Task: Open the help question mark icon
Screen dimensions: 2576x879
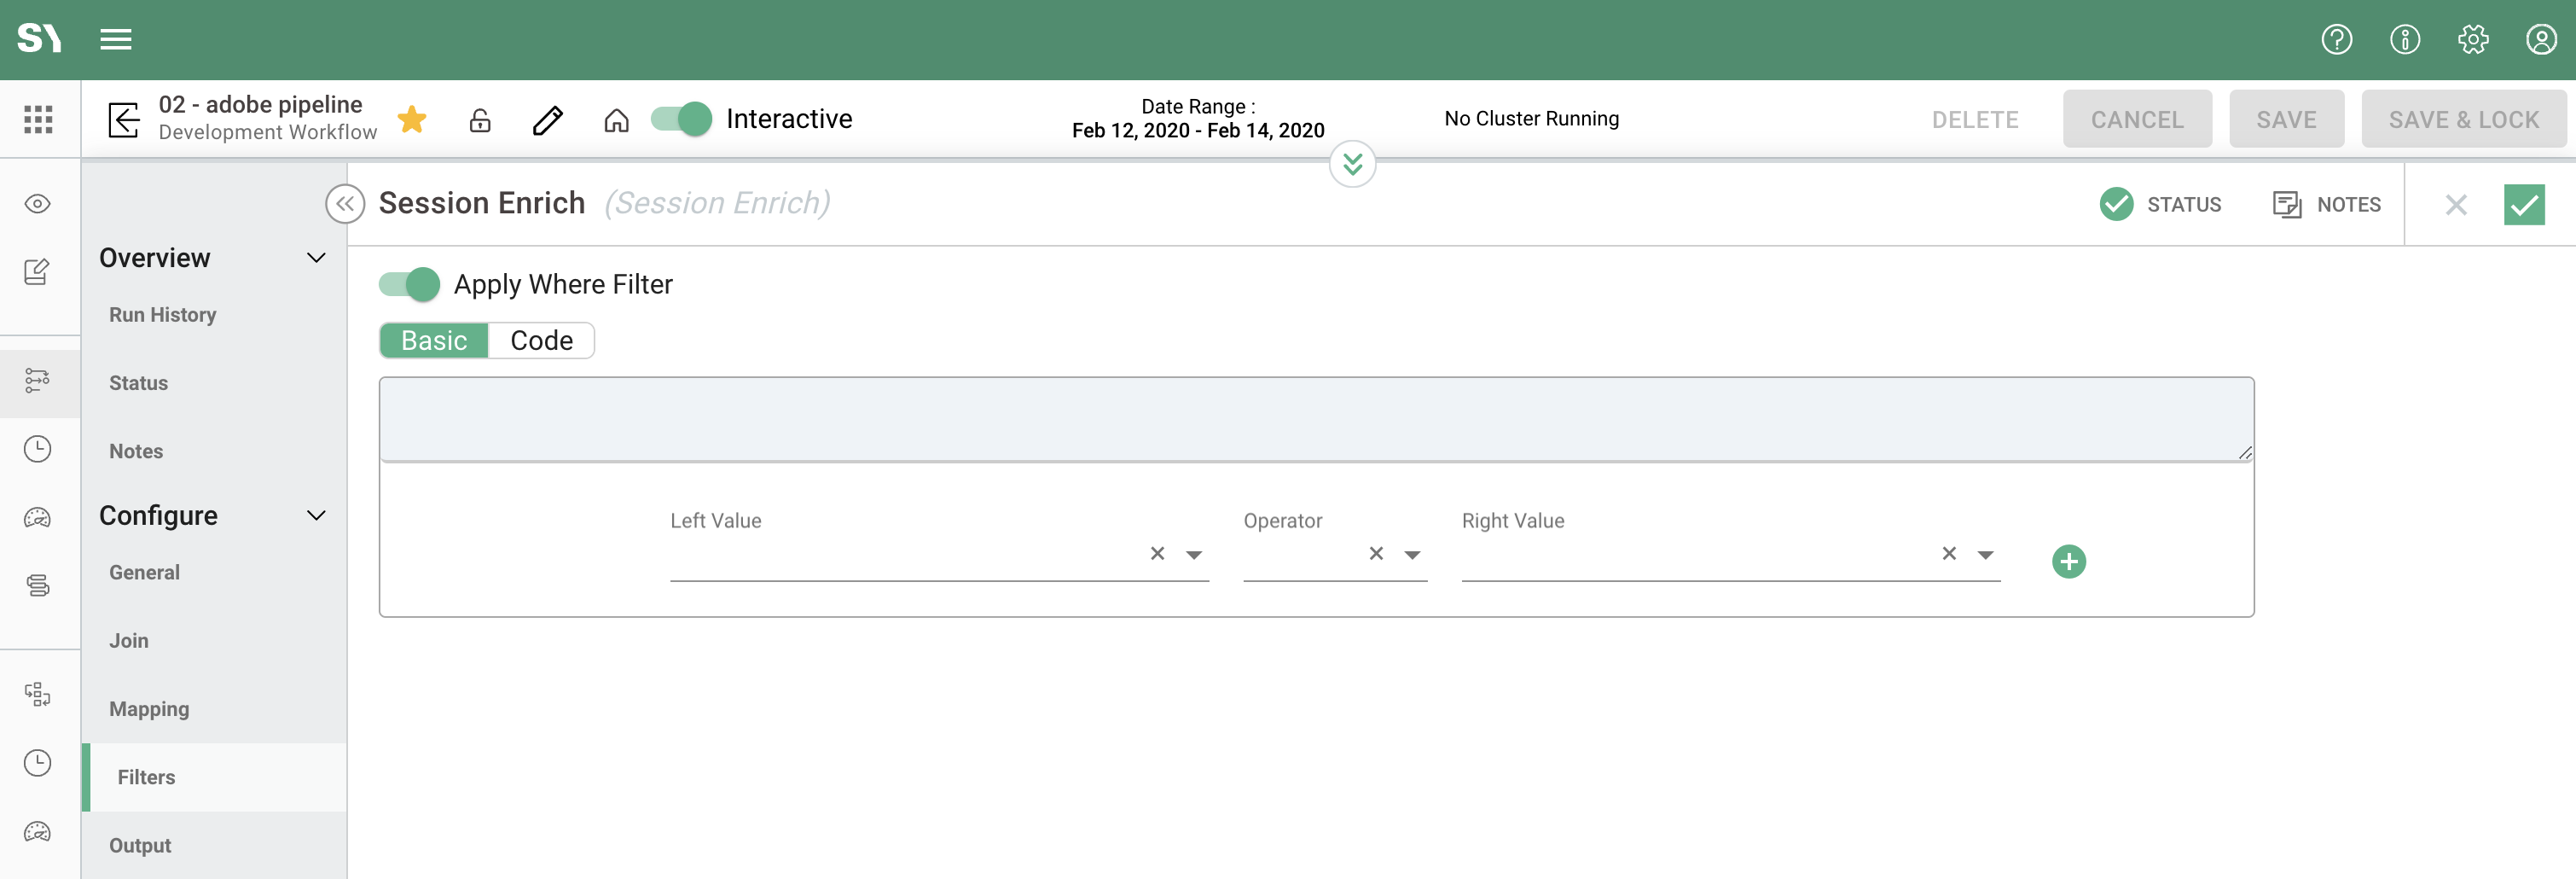Action: tap(2336, 39)
